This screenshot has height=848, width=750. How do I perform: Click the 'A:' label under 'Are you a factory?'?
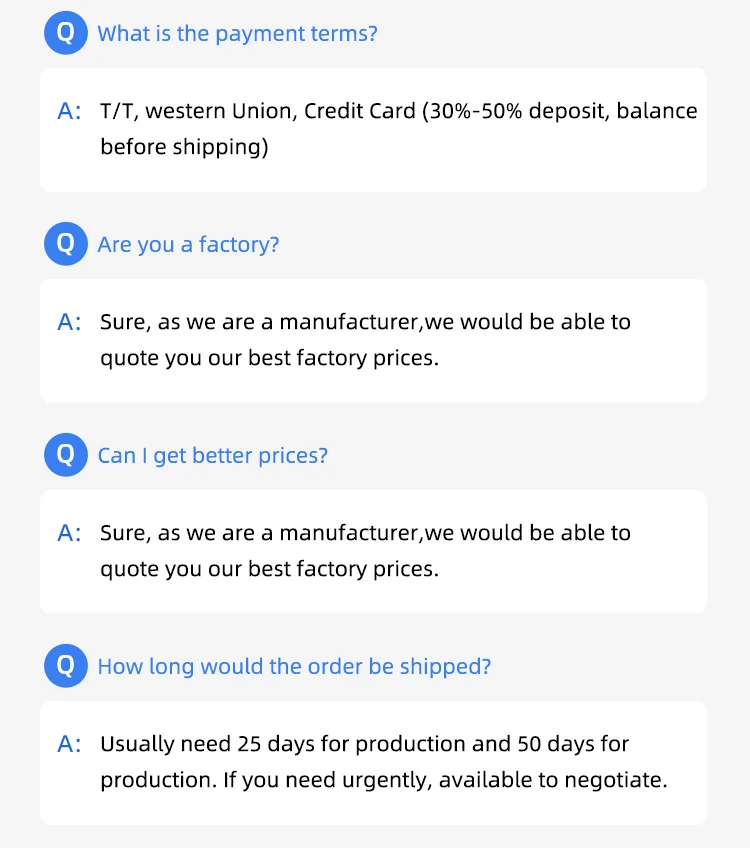(70, 322)
